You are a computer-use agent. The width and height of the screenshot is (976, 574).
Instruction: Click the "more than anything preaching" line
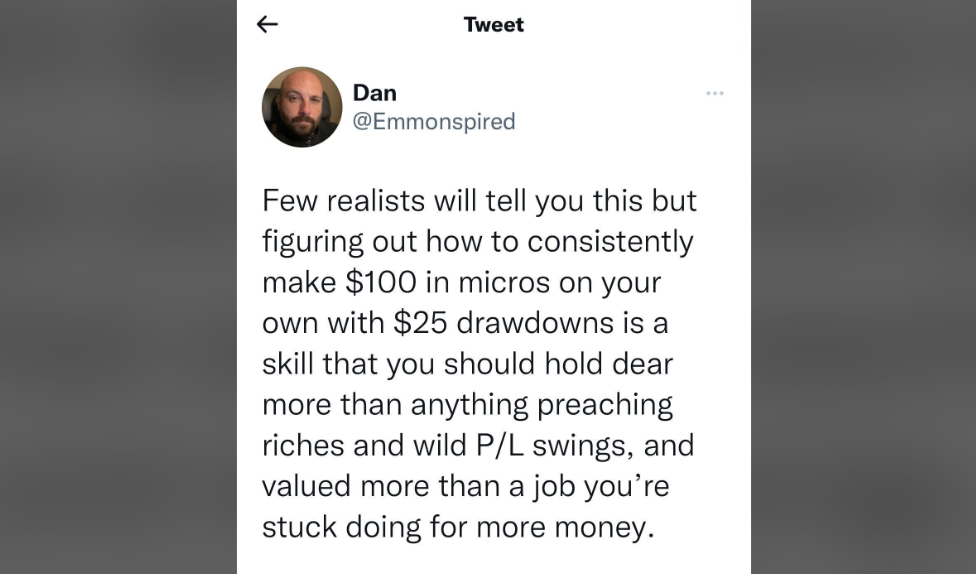click(467, 405)
